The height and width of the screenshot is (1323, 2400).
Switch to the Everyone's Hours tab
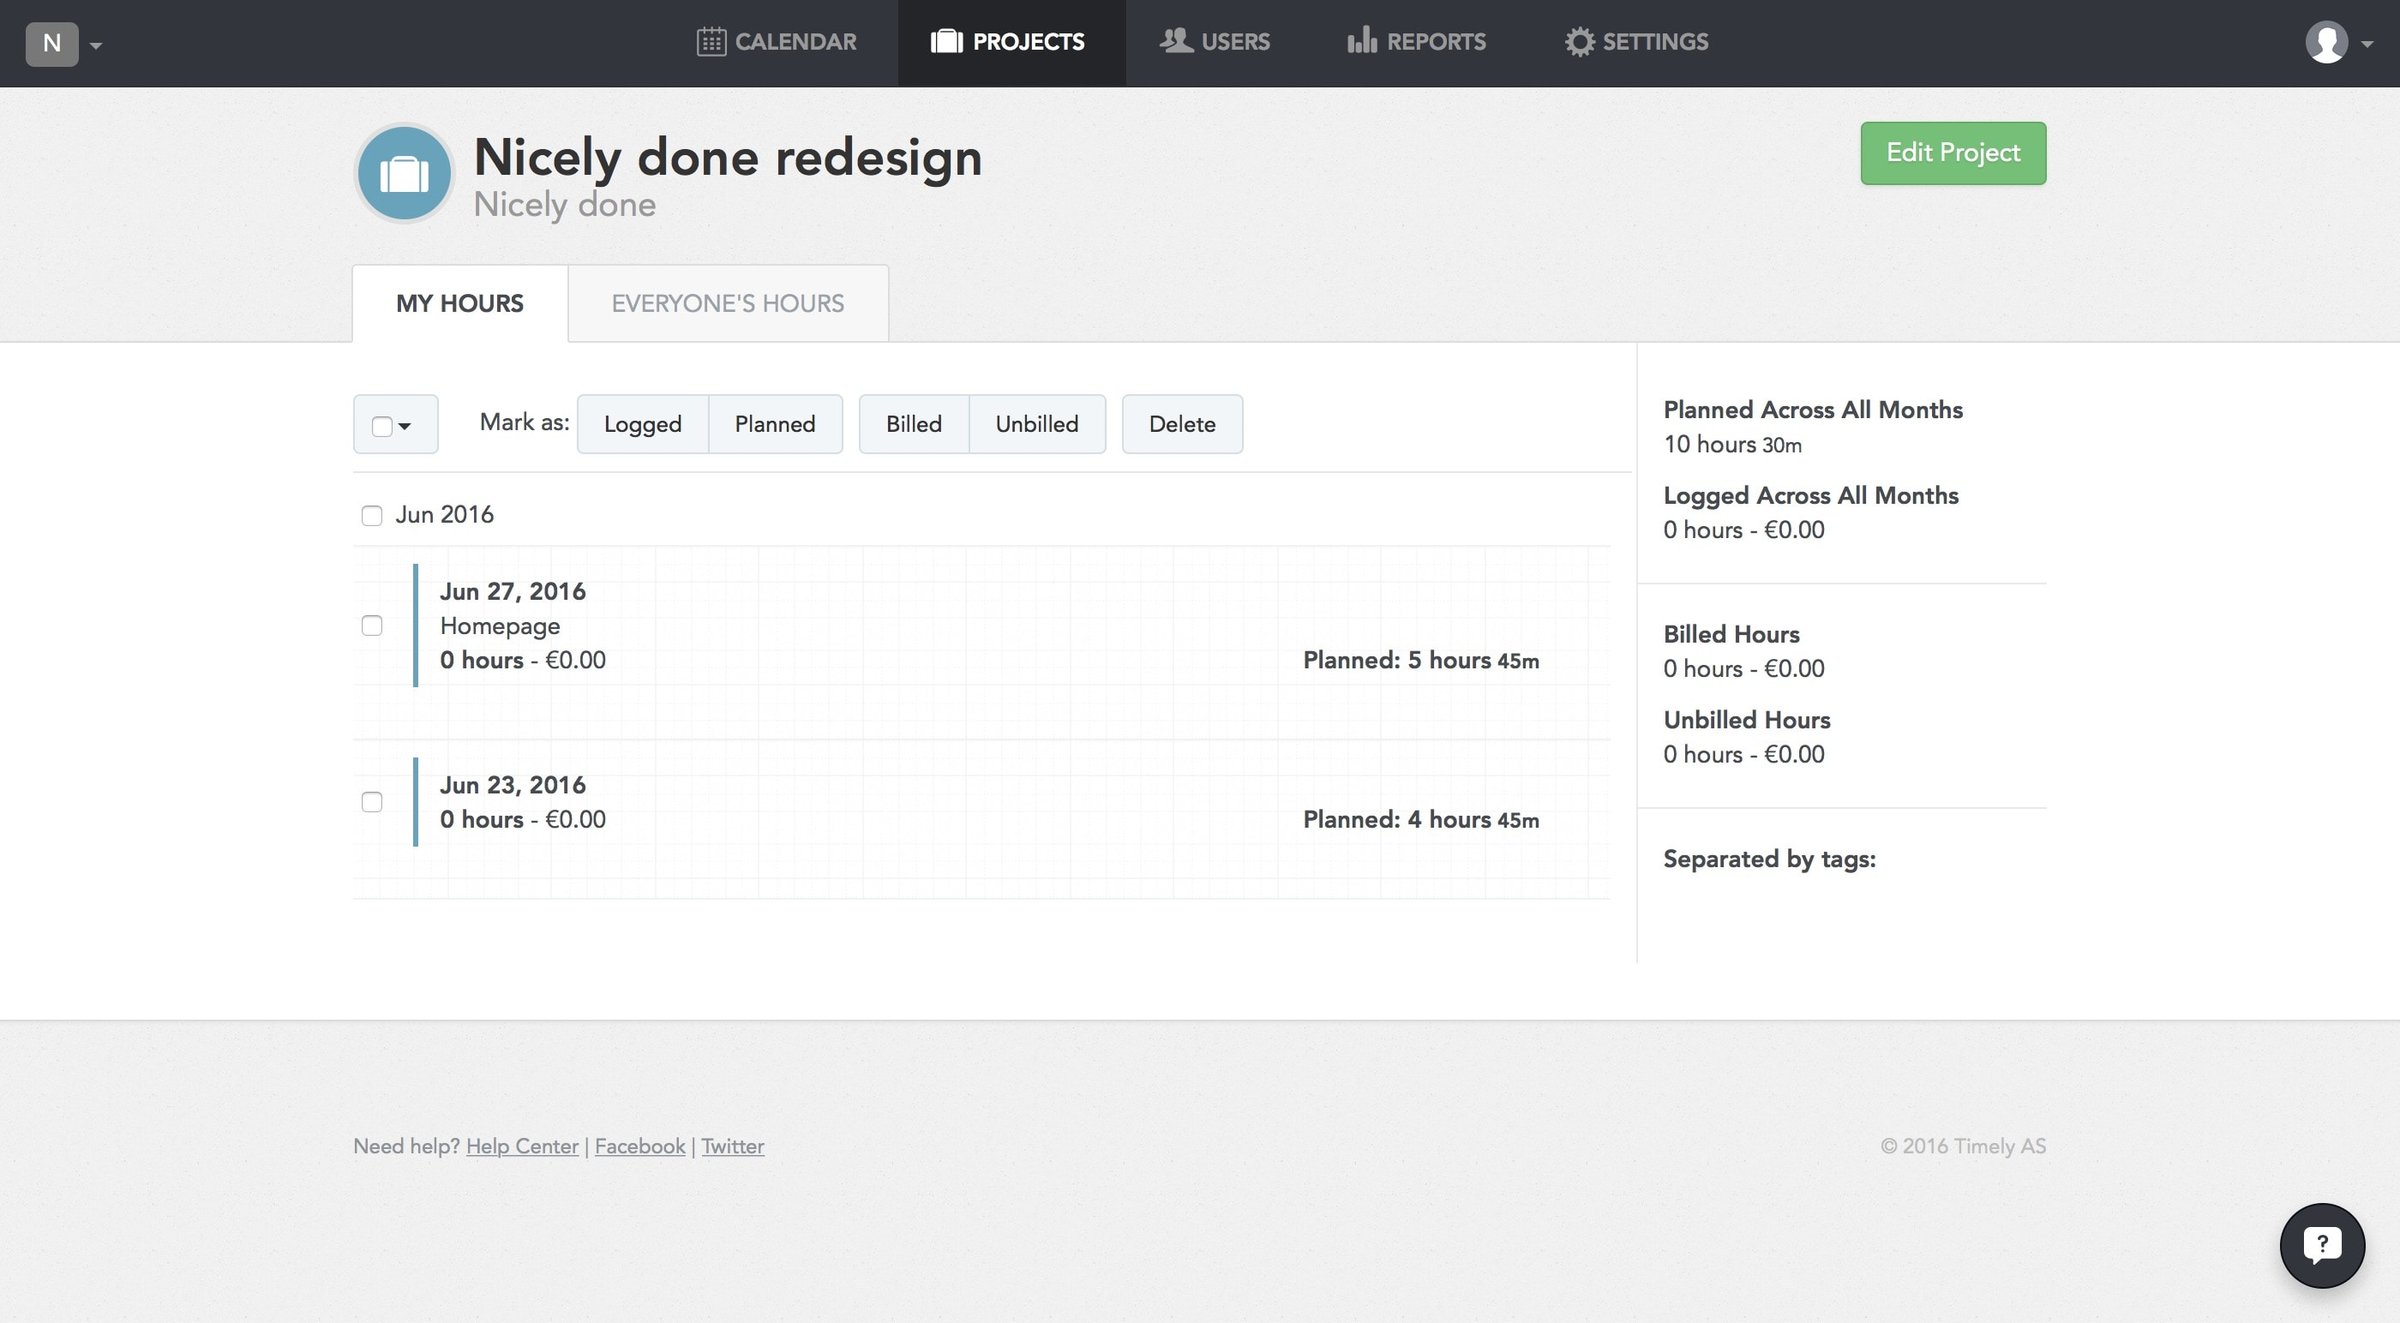(x=728, y=303)
